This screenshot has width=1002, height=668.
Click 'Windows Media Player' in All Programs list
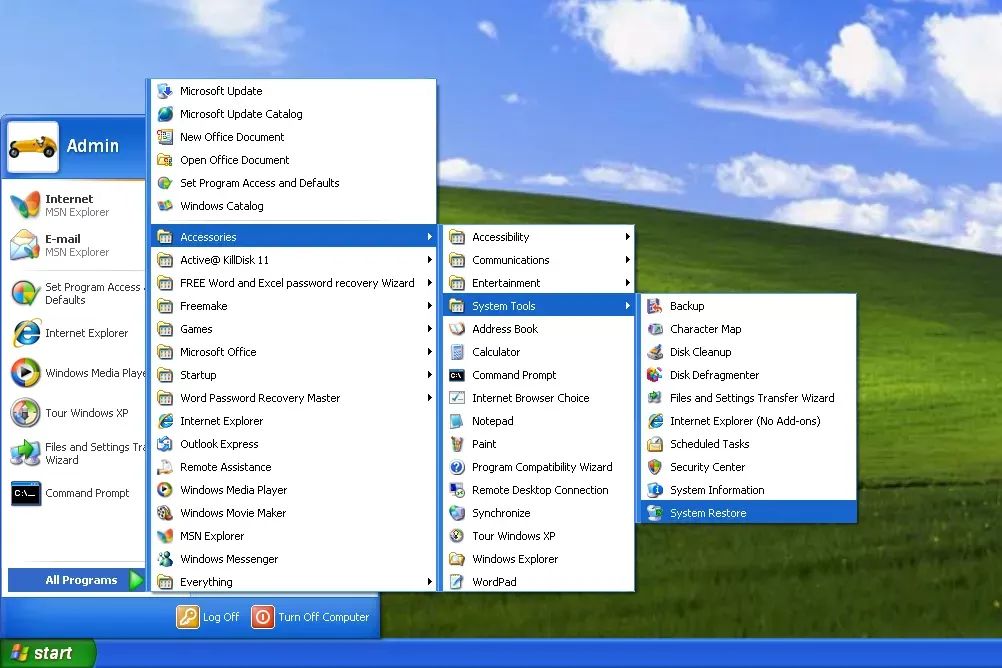pos(233,490)
